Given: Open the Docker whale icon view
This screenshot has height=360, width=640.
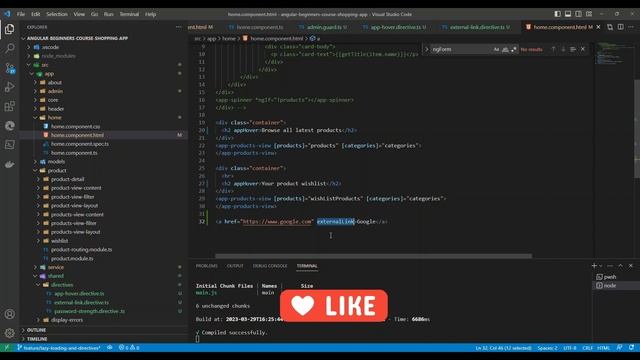Looking at the screenshot, I should (9, 164).
